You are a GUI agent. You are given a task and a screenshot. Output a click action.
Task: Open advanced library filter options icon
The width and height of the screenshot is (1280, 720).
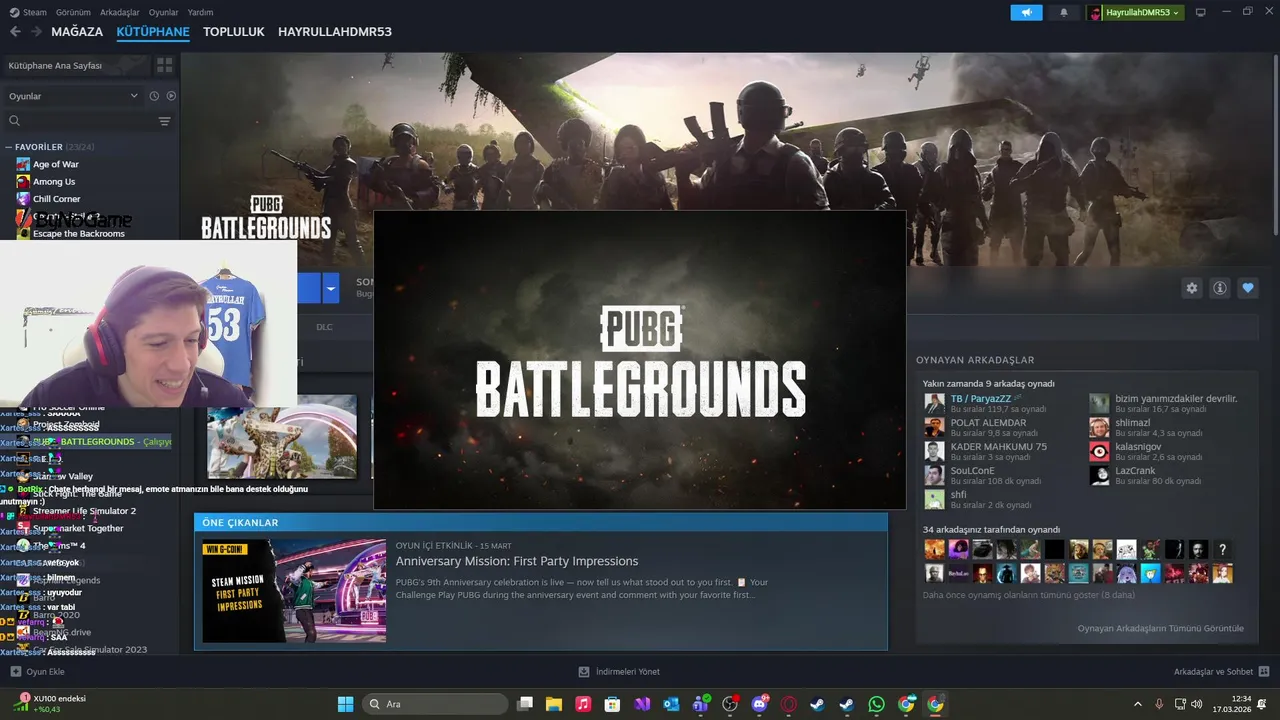[x=165, y=121]
